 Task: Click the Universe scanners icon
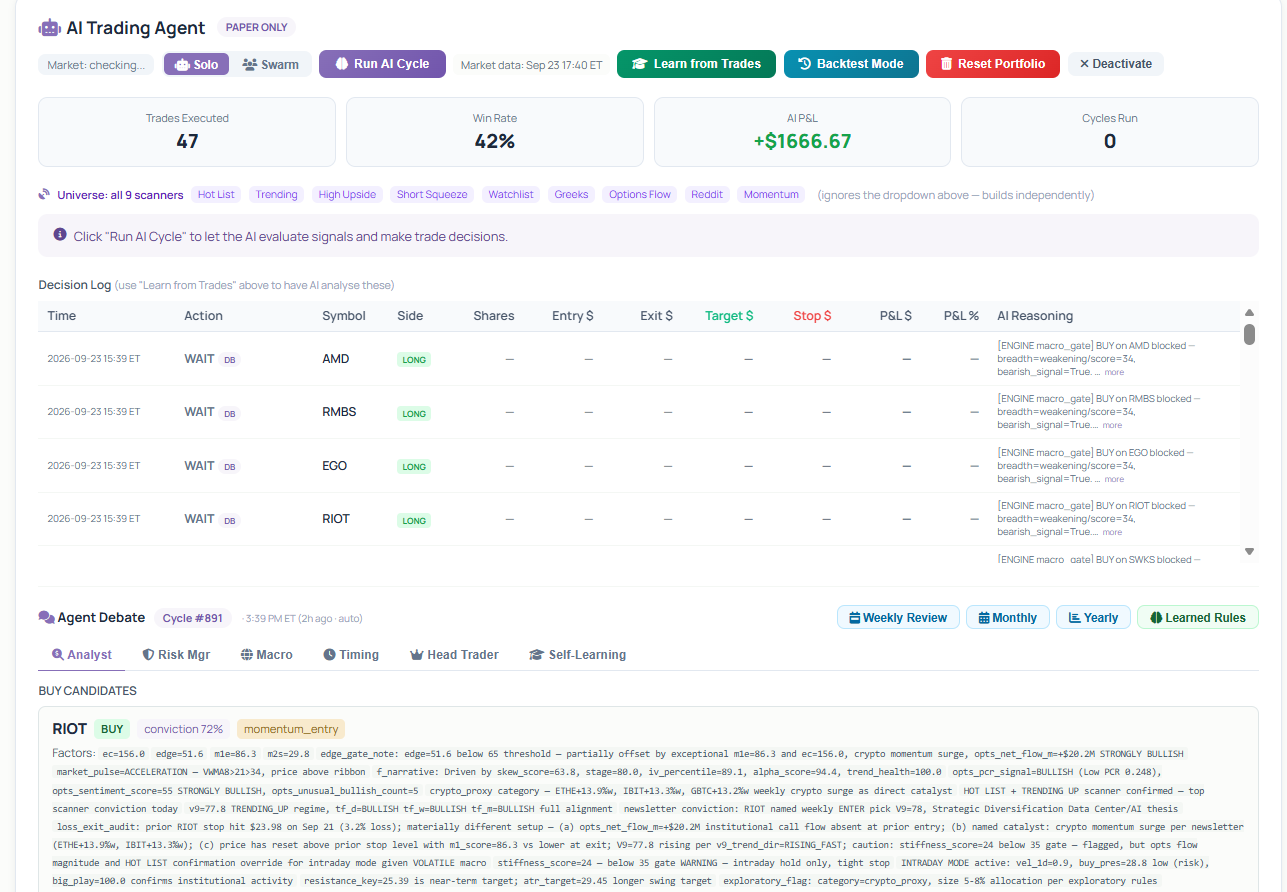click(x=44, y=194)
